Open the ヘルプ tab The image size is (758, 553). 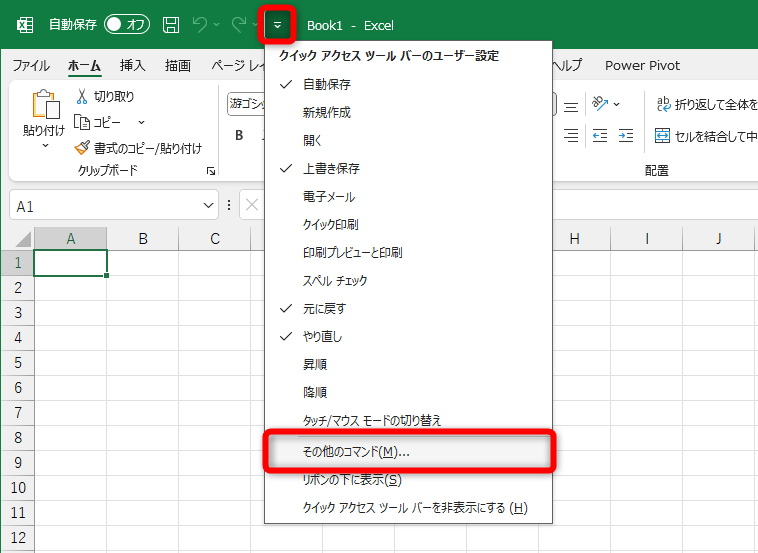click(568, 65)
